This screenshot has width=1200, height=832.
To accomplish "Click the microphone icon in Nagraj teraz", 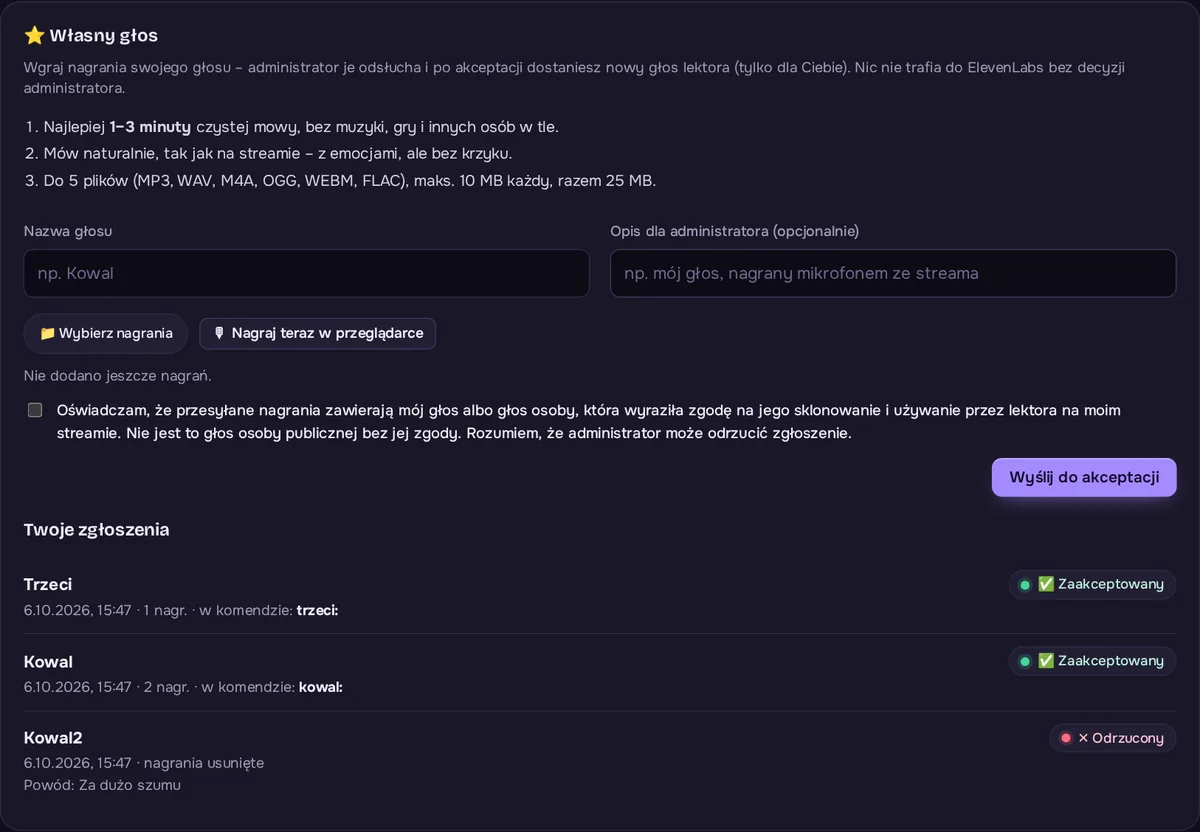I will coord(219,333).
